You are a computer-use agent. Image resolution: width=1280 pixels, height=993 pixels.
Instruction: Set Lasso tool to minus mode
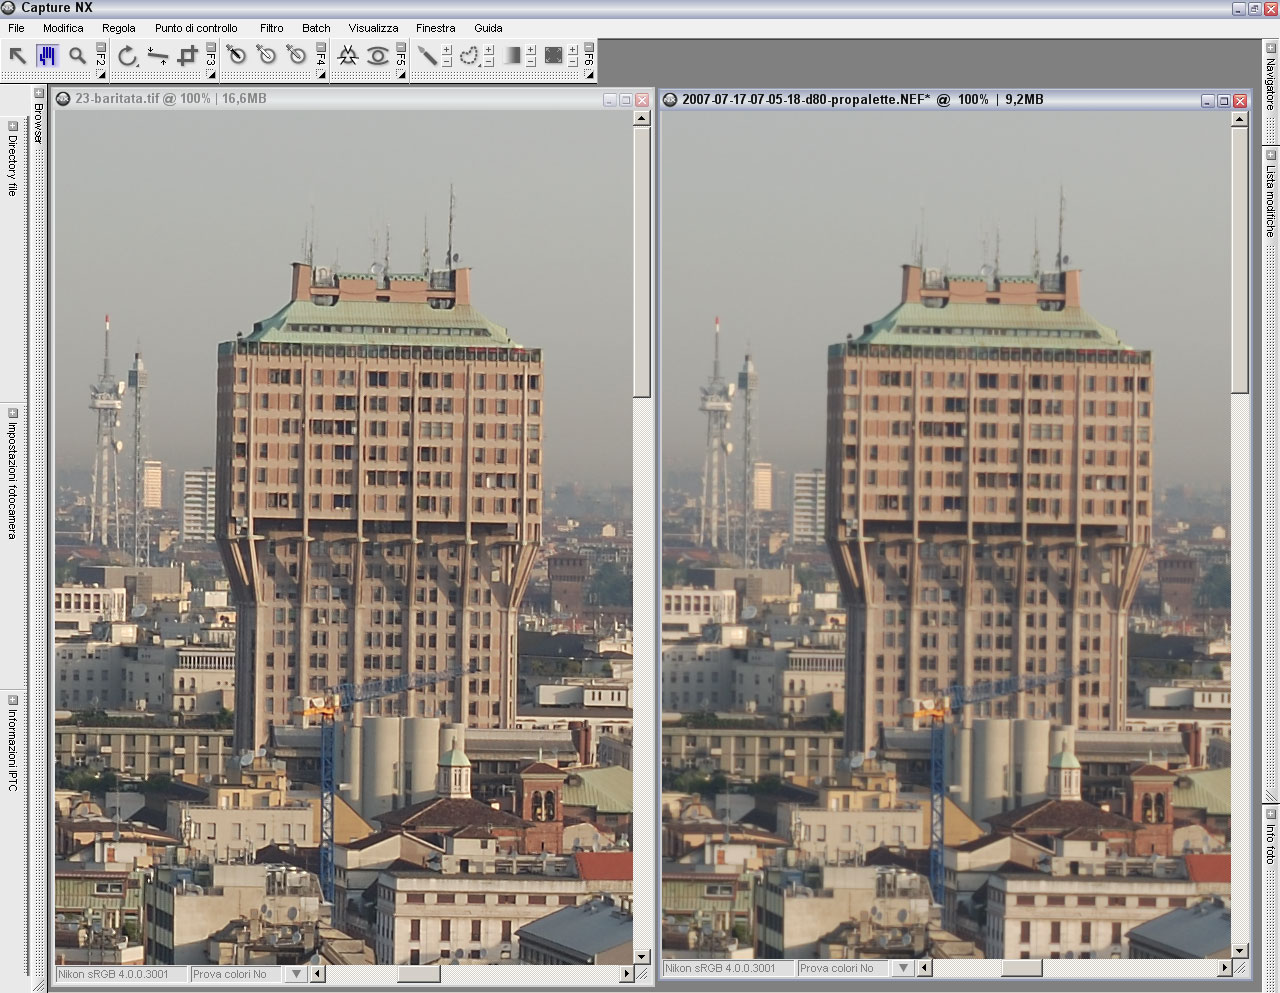489,62
